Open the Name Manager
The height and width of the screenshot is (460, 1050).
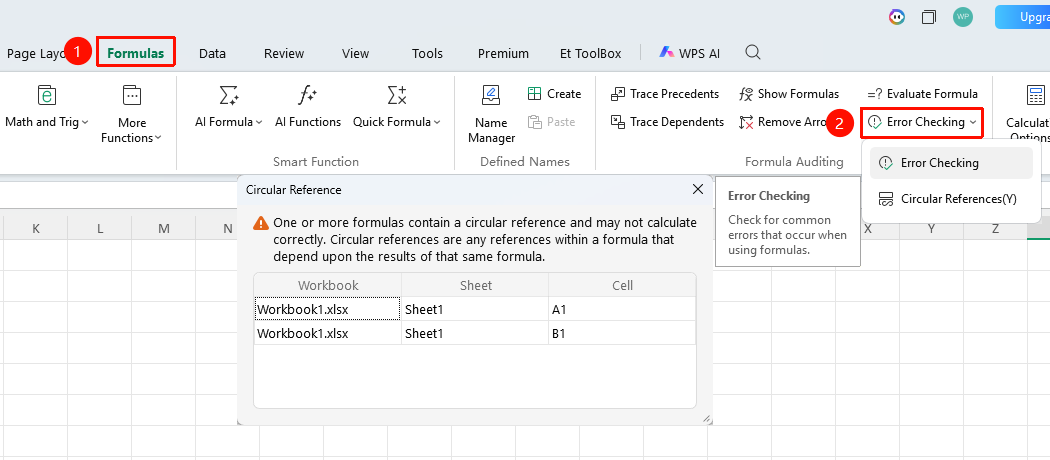click(x=491, y=114)
